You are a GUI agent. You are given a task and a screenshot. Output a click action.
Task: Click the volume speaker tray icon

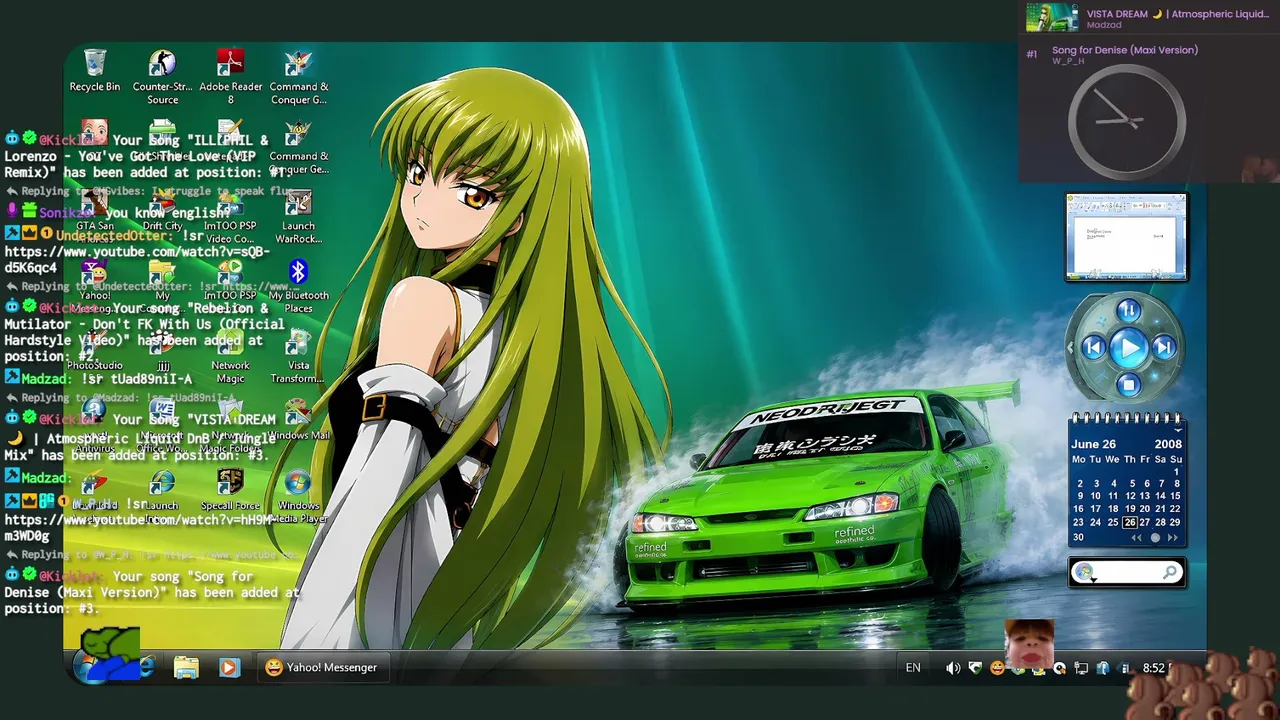coord(953,668)
